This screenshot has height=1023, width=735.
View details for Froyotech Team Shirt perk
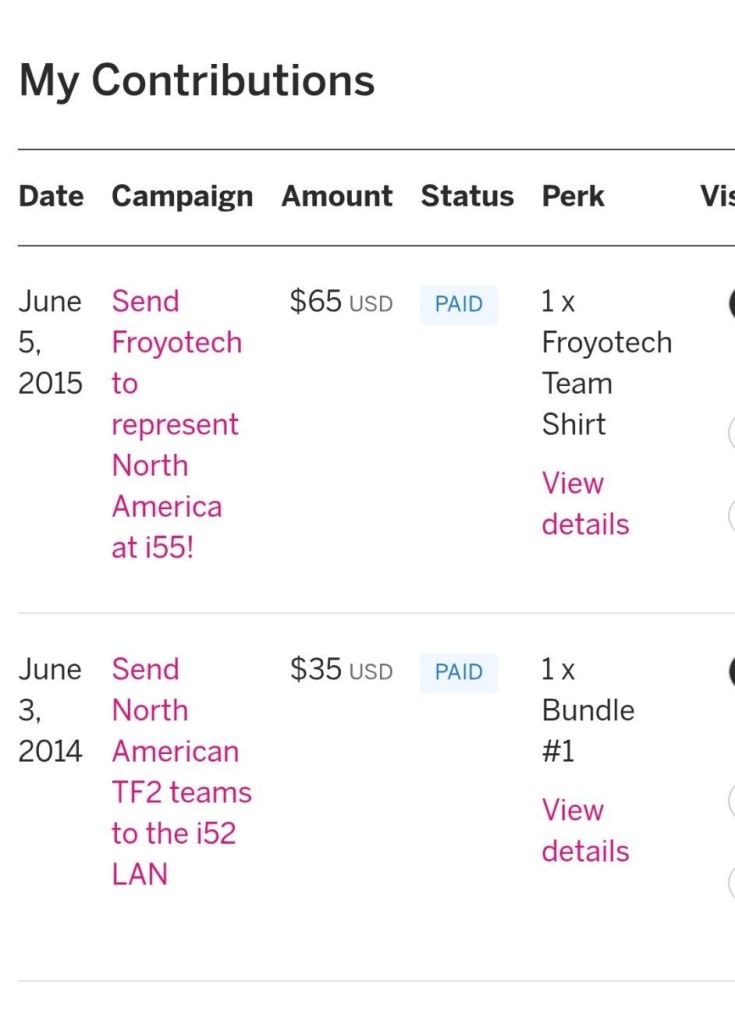[x=585, y=504]
